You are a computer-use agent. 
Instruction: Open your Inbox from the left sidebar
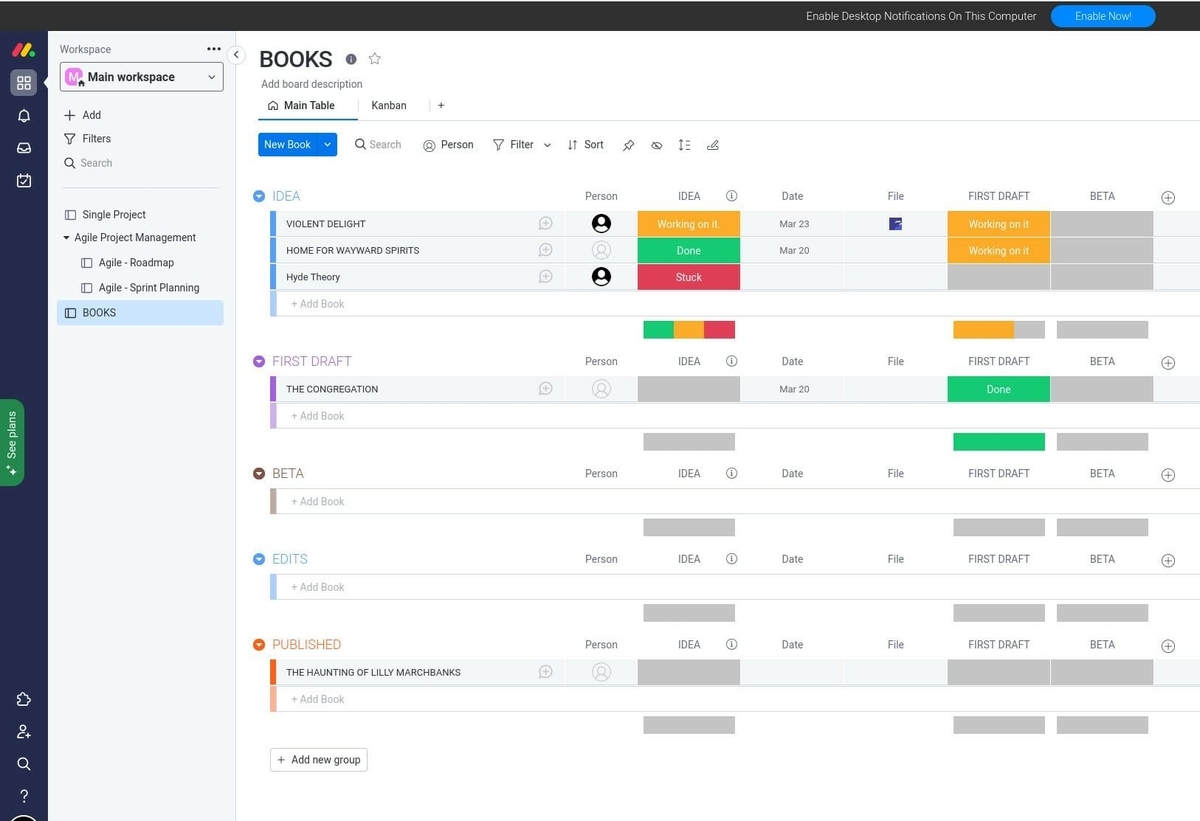[23, 147]
